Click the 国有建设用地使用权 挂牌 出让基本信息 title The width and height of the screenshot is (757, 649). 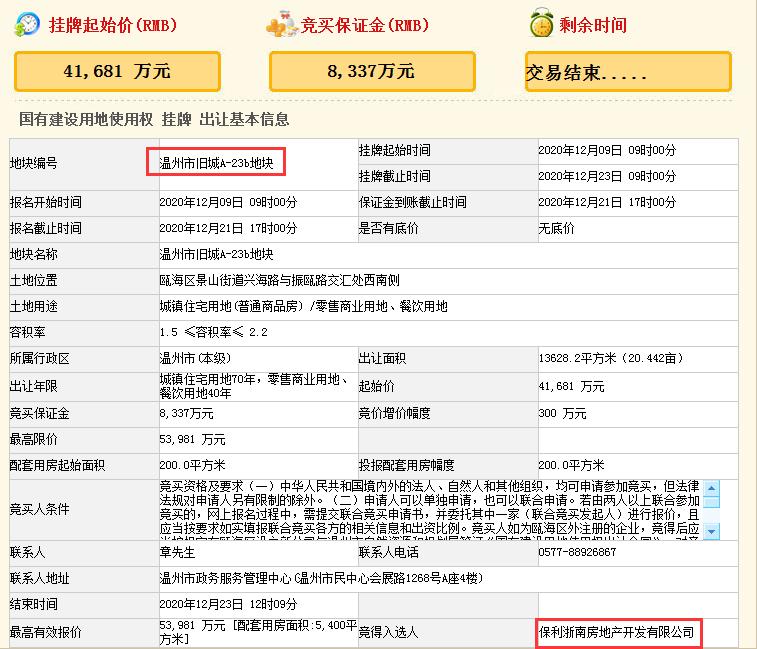[154, 119]
